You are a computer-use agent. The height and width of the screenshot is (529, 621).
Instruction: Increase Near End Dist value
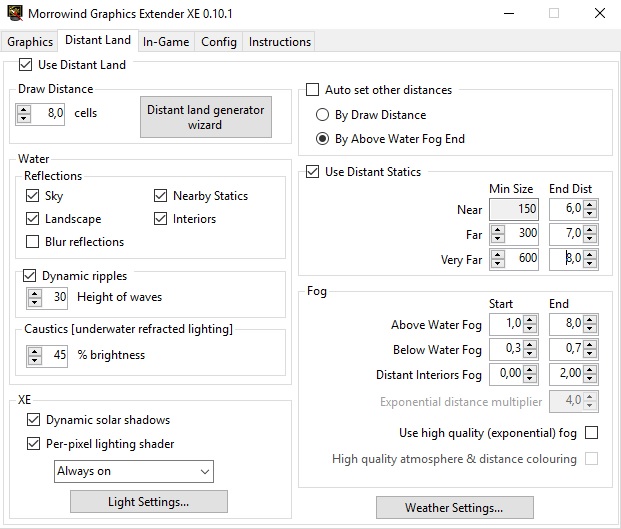click(x=590, y=205)
